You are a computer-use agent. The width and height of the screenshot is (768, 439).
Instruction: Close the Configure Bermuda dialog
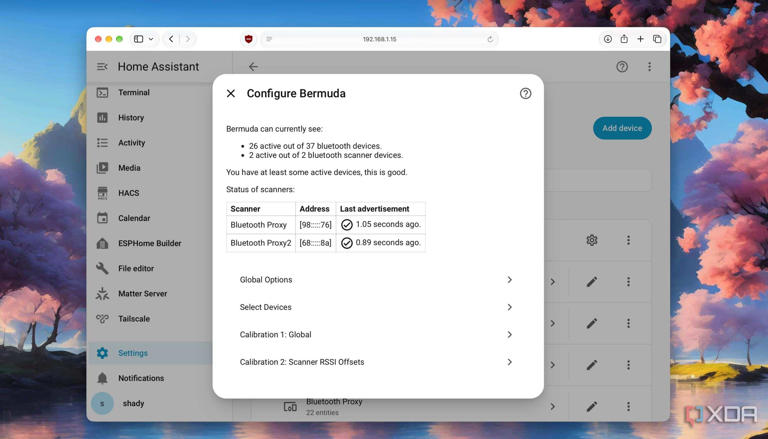(x=231, y=94)
